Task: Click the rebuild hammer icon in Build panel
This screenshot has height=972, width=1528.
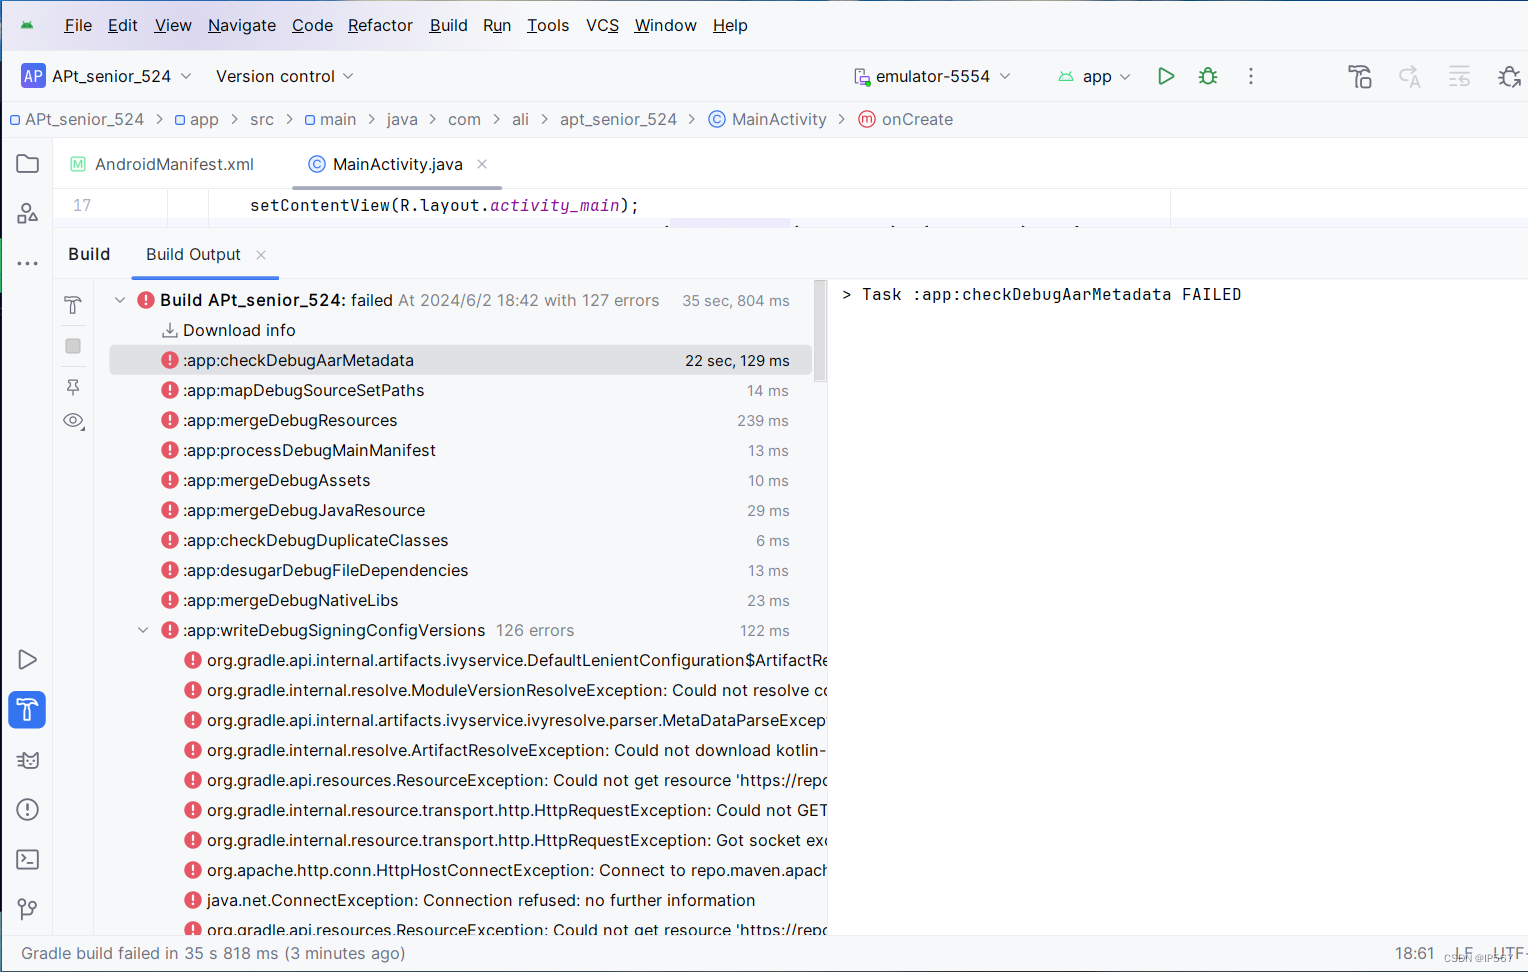Action: coord(73,305)
